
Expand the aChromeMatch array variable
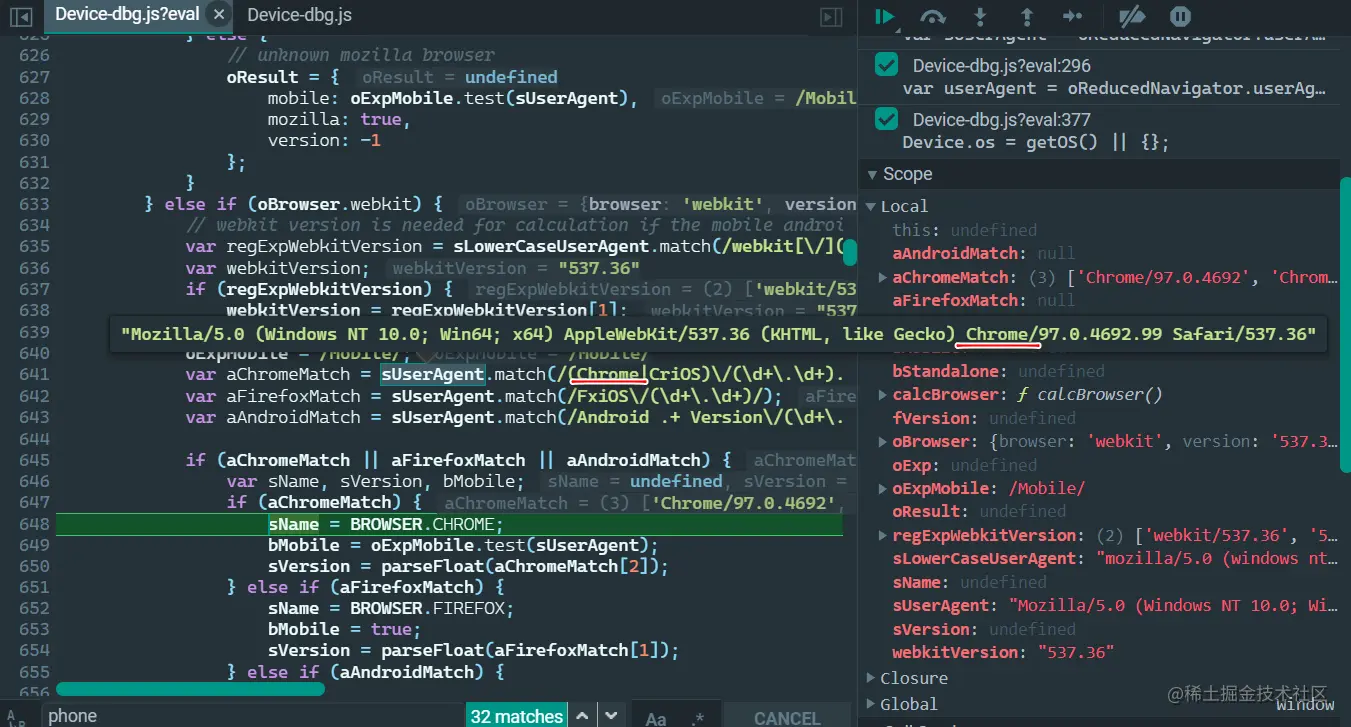pos(882,277)
